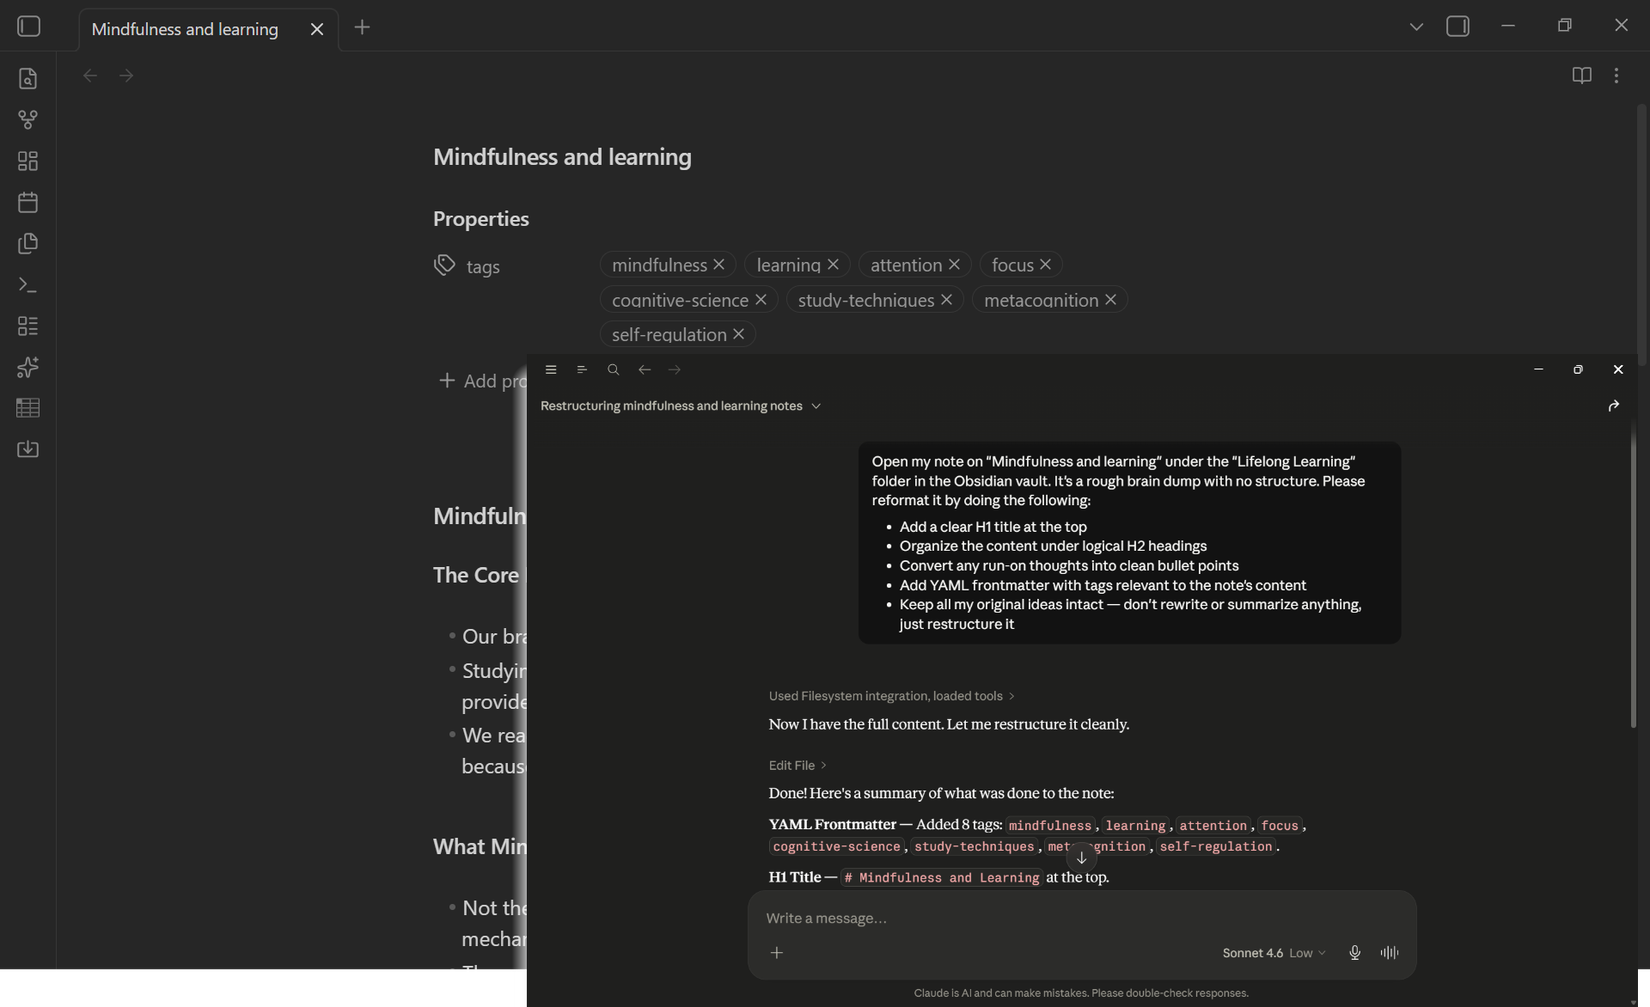Remove the focus tag

pyautogui.click(x=1045, y=264)
